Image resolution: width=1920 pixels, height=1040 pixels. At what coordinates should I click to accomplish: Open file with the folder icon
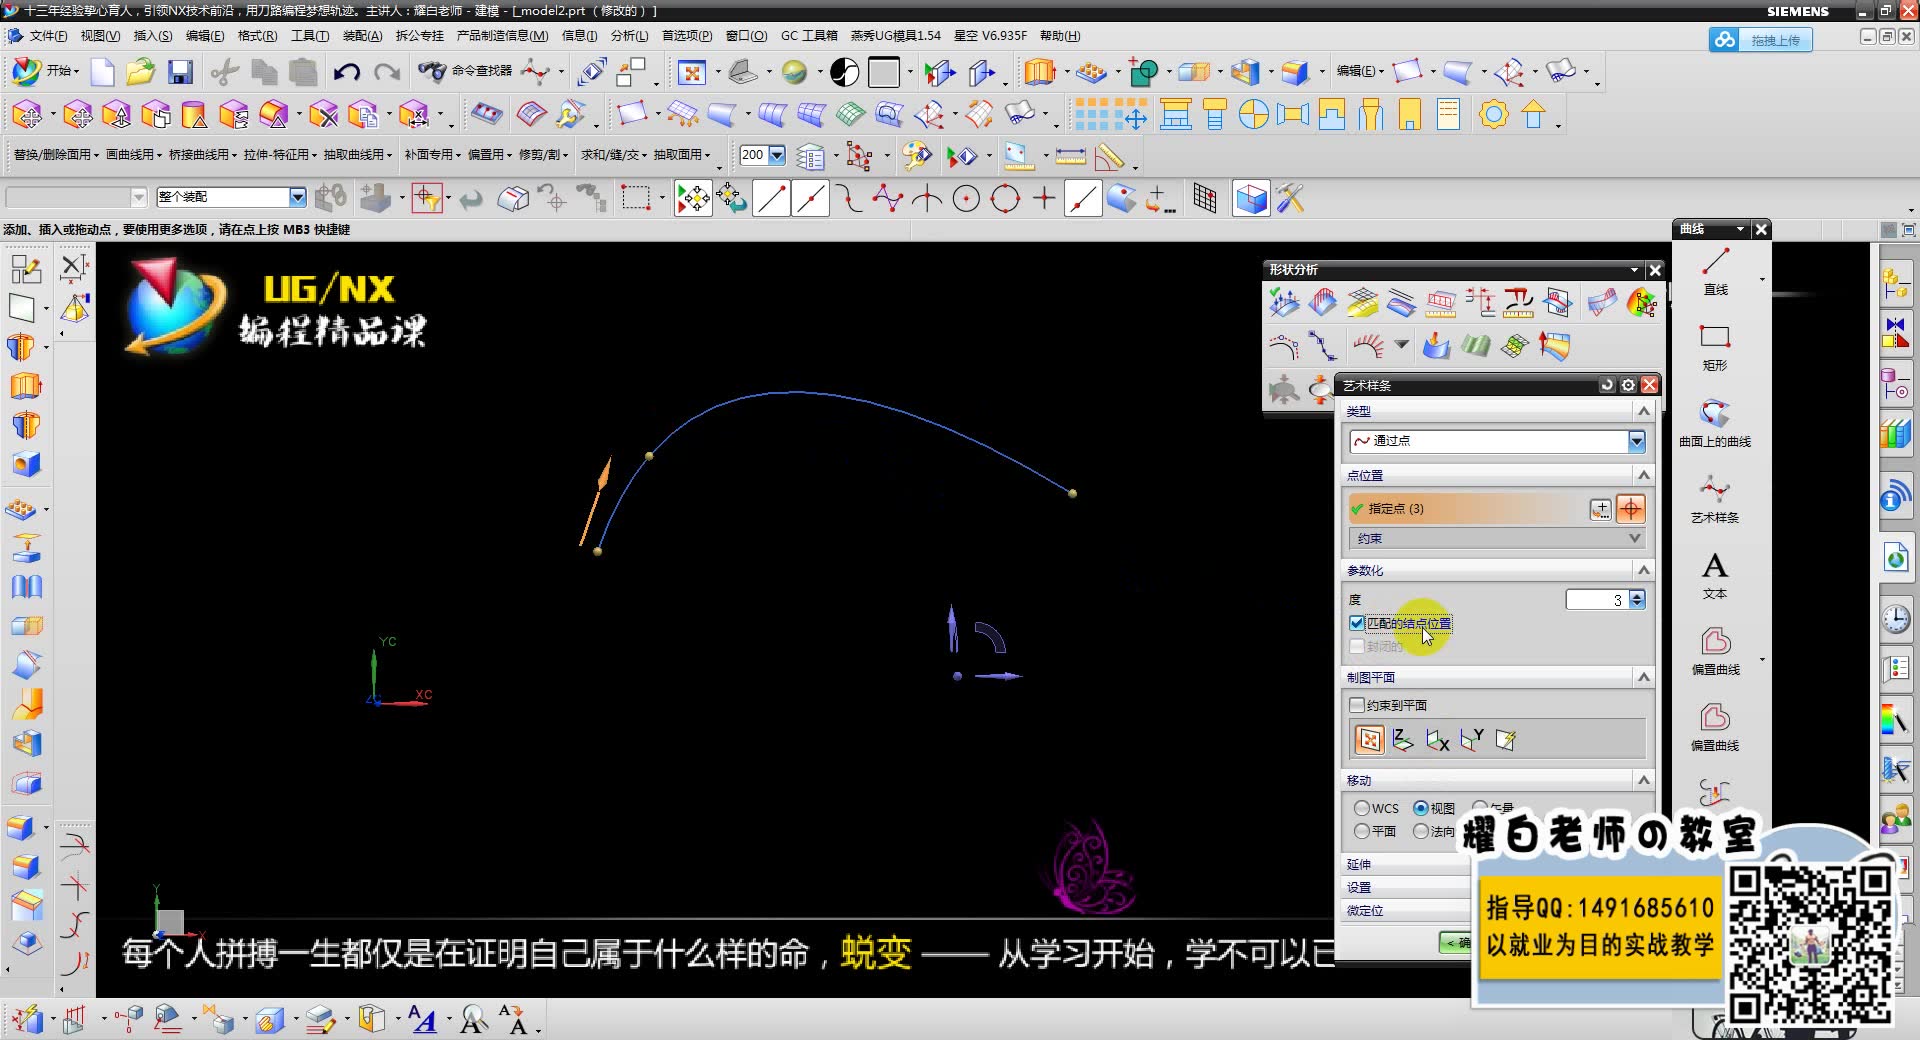(x=141, y=72)
